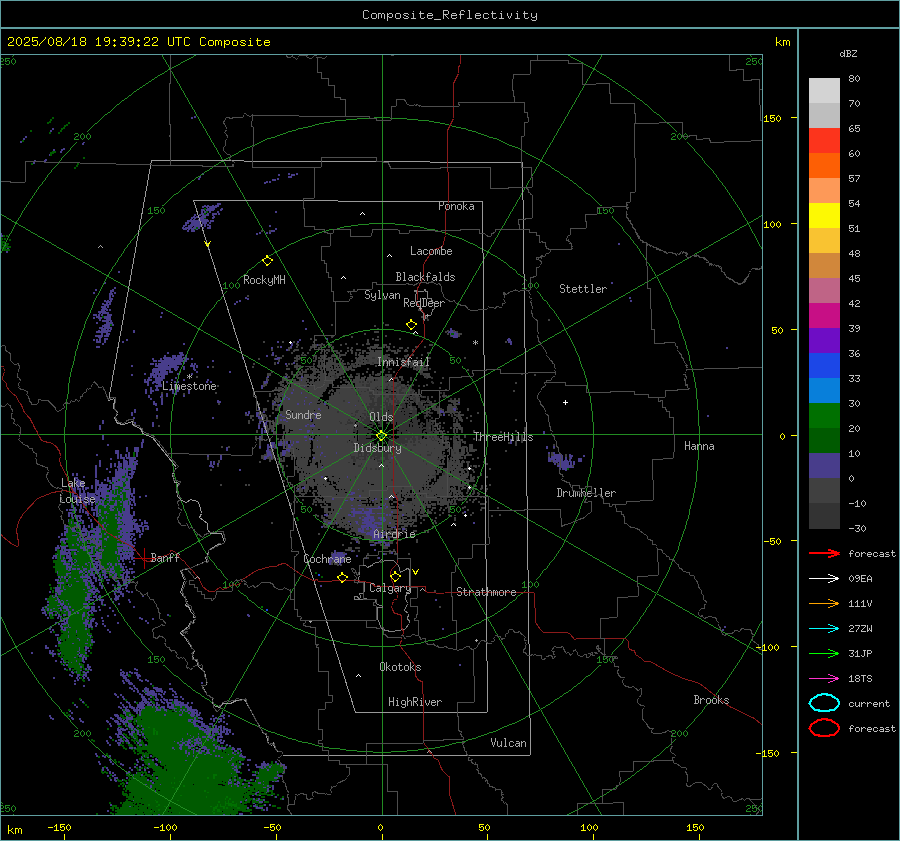Click the 09EA label in the legend
This screenshot has width=900, height=841.
[860, 579]
